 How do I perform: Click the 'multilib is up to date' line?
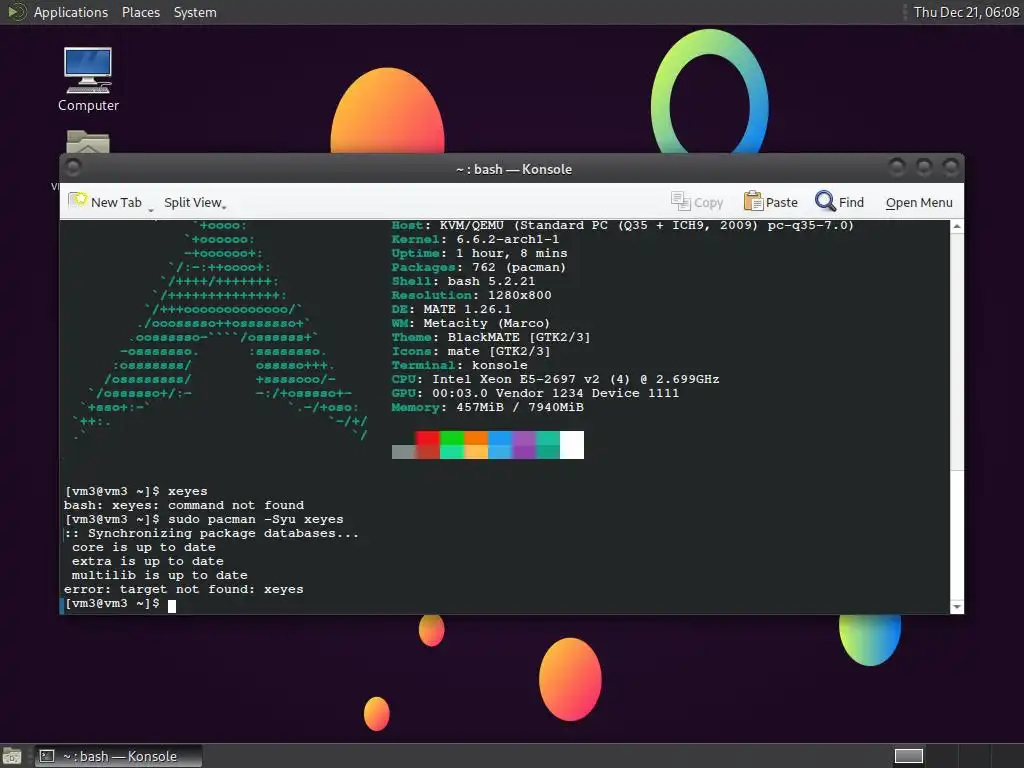pyautogui.click(x=159, y=575)
